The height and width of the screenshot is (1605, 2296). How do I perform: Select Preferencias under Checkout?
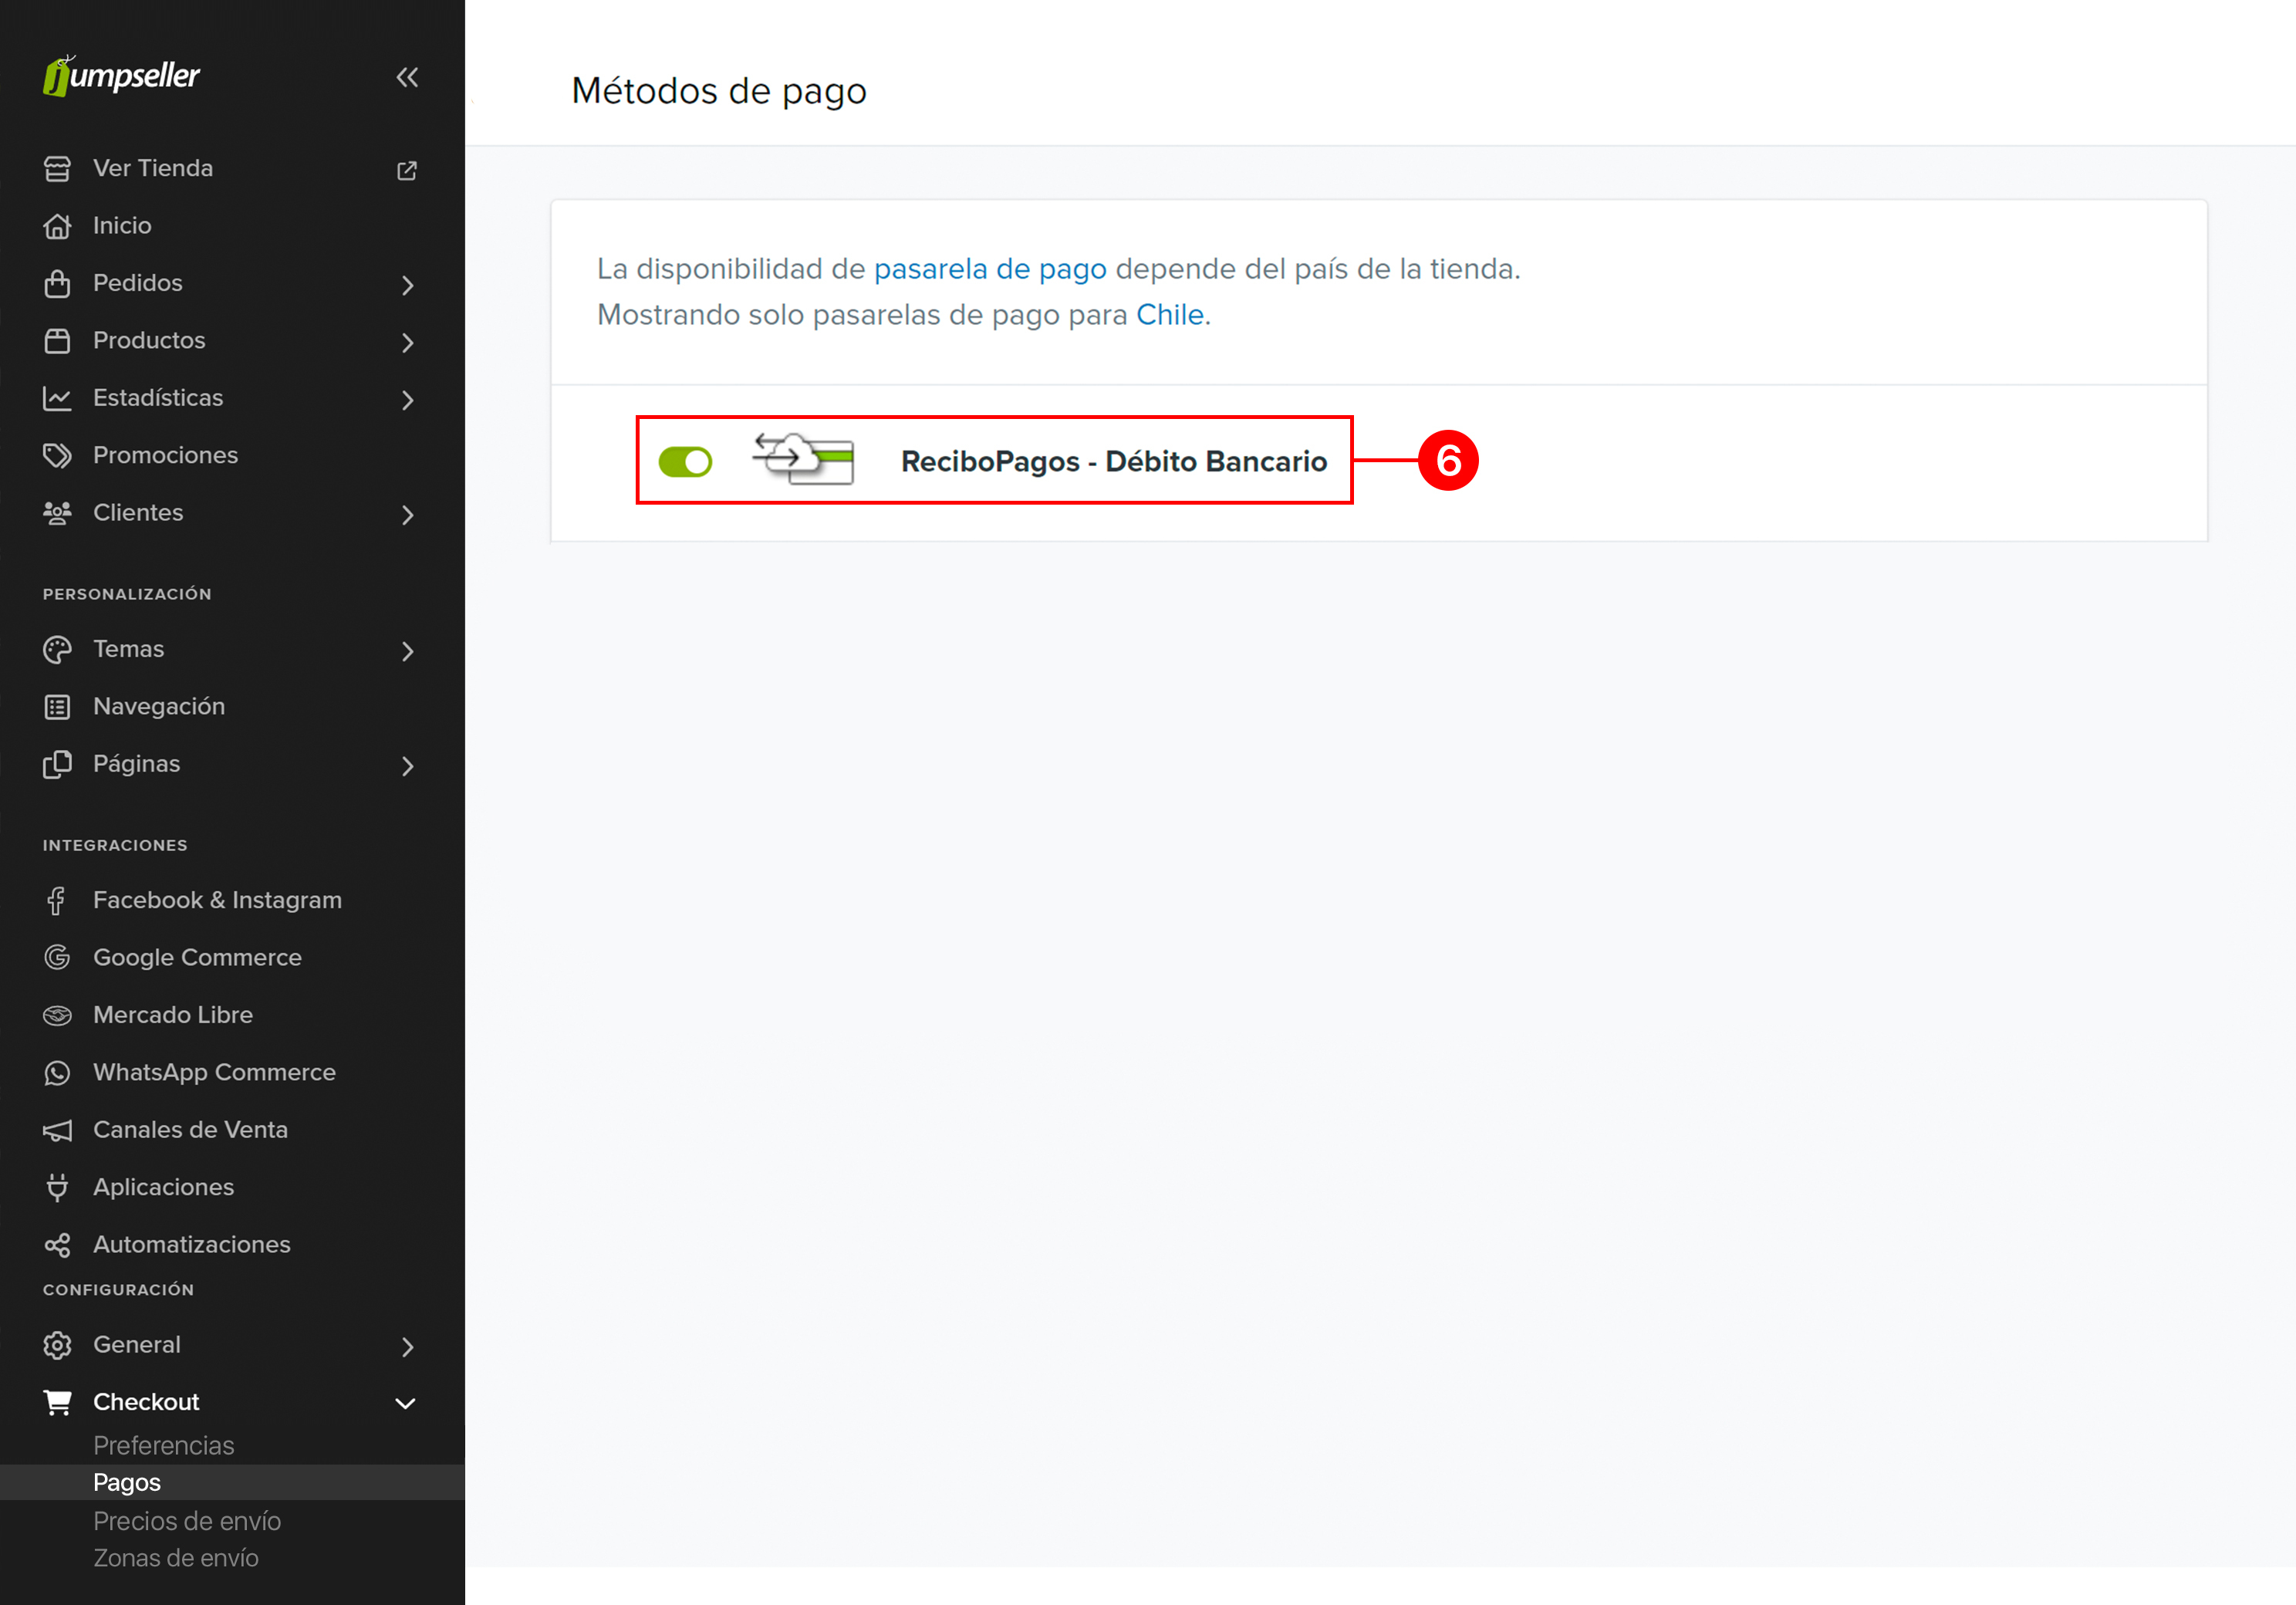pyautogui.click(x=163, y=1446)
